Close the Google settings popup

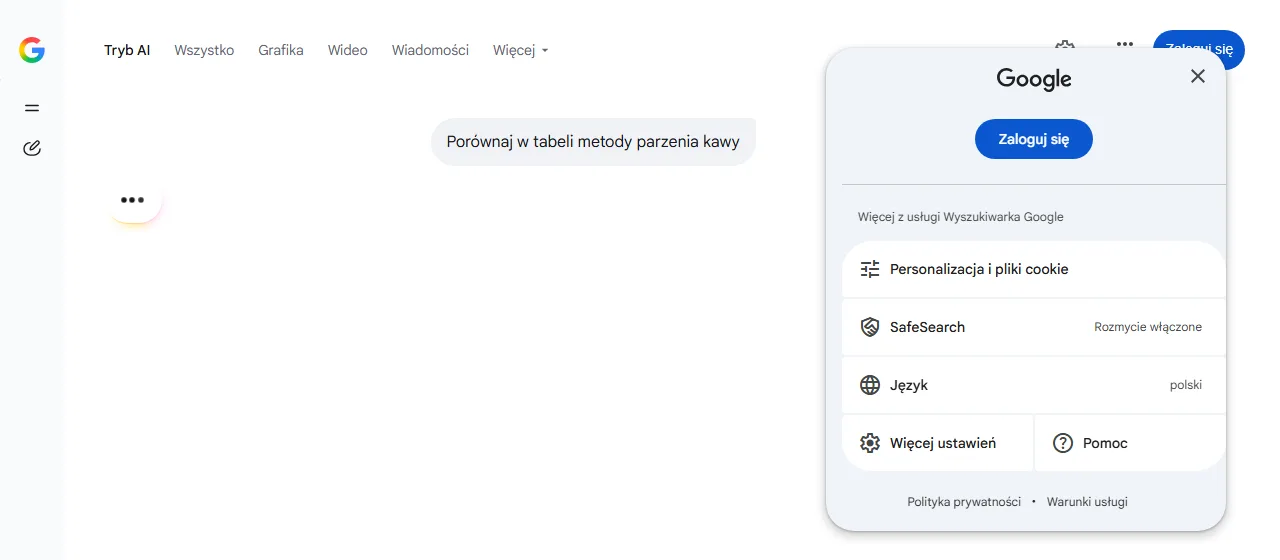click(1198, 76)
